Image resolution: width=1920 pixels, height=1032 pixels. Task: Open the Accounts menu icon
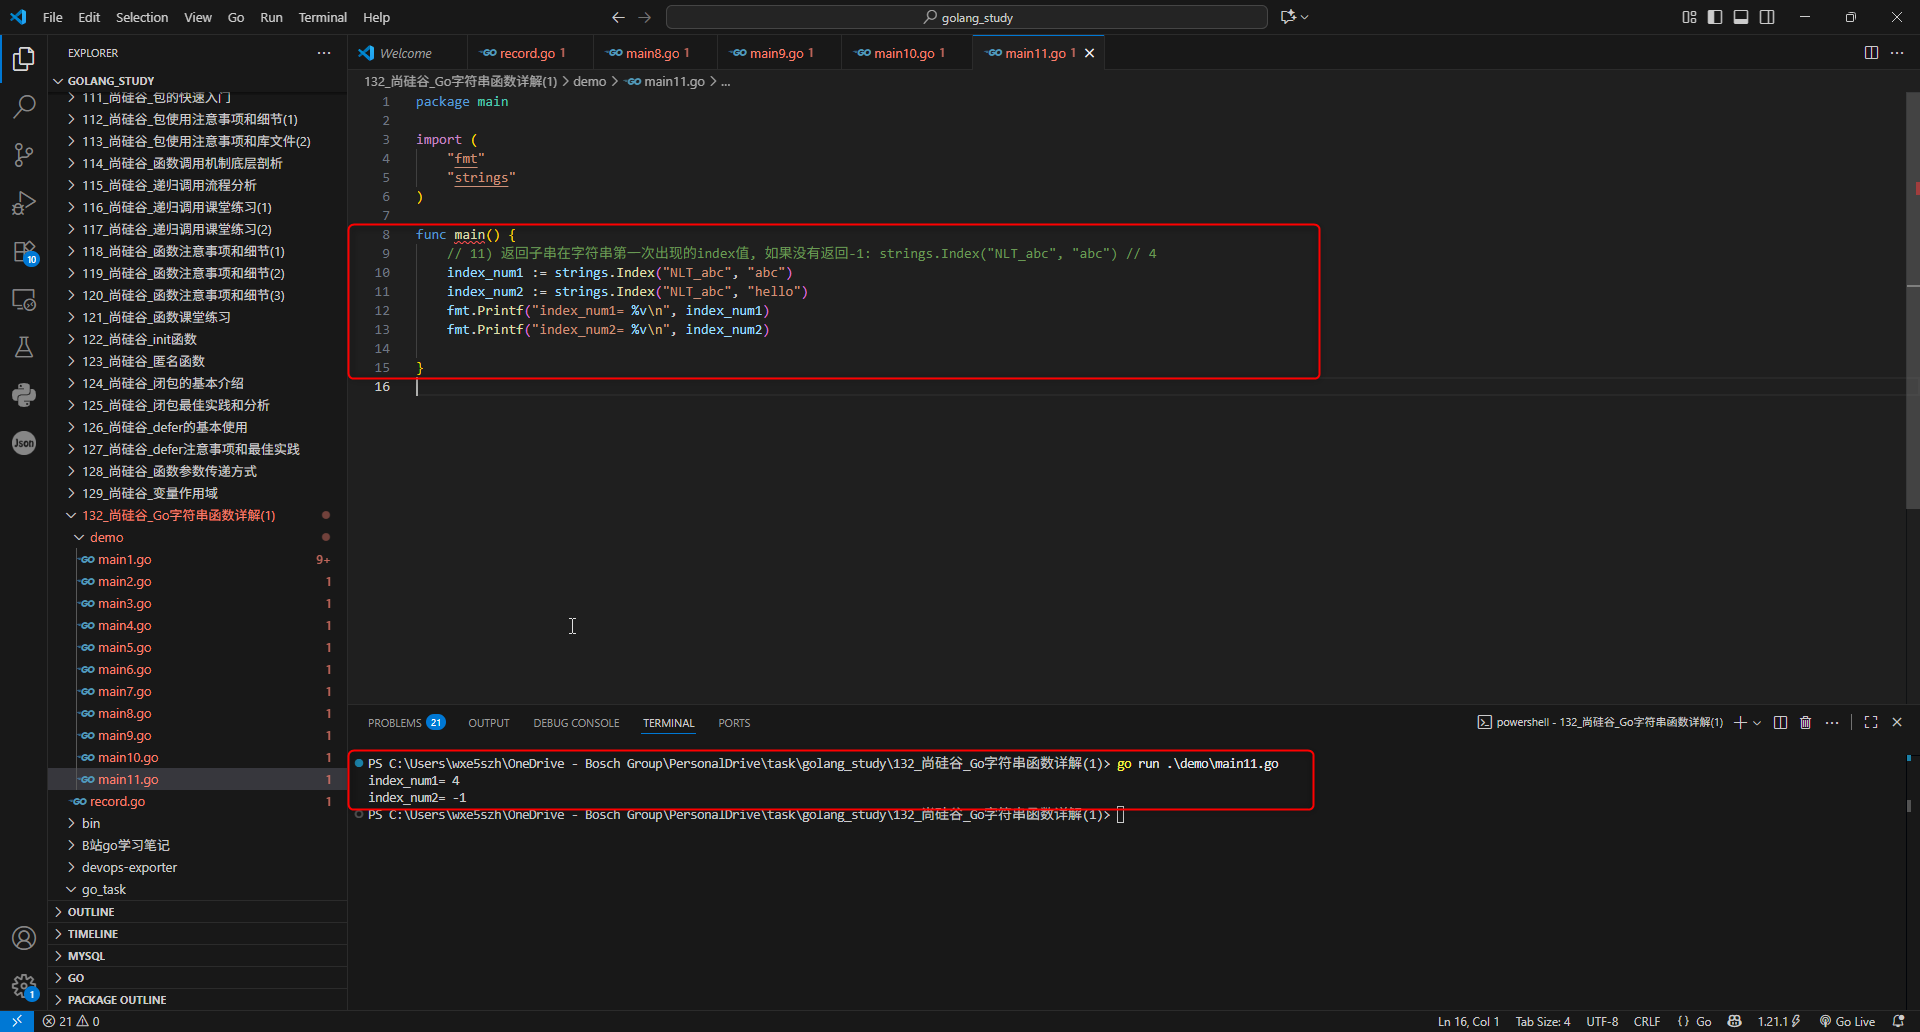coord(24,938)
